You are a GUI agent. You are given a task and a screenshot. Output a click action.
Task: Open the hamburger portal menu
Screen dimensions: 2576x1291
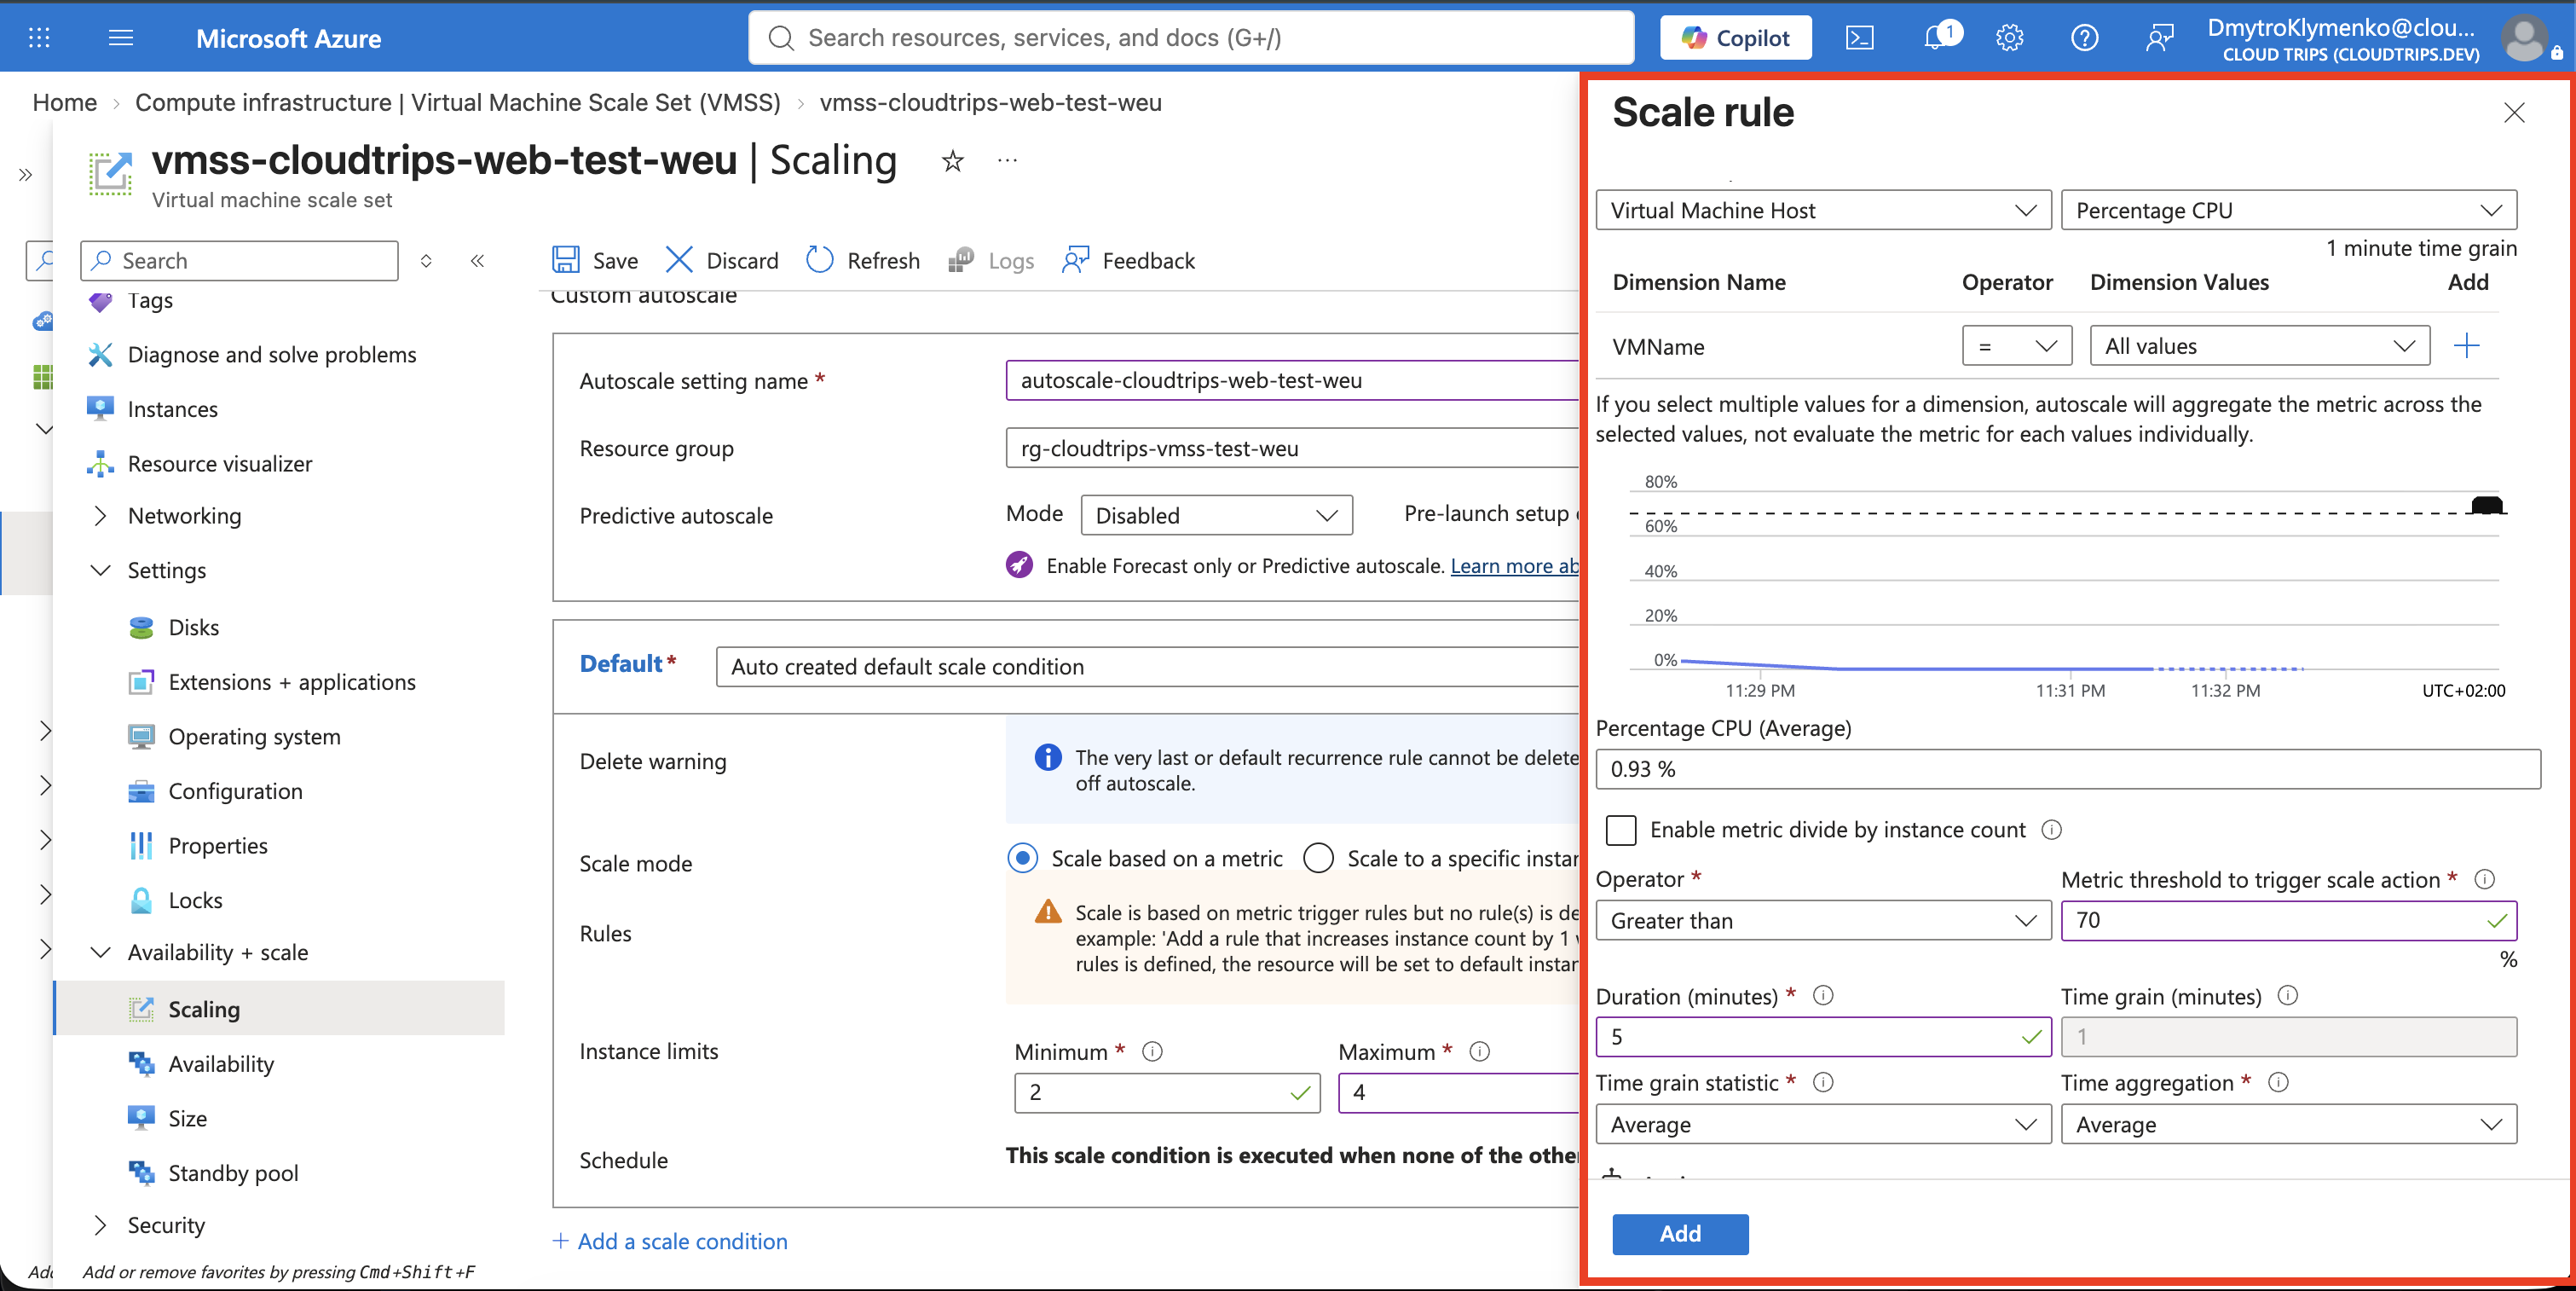point(121,38)
